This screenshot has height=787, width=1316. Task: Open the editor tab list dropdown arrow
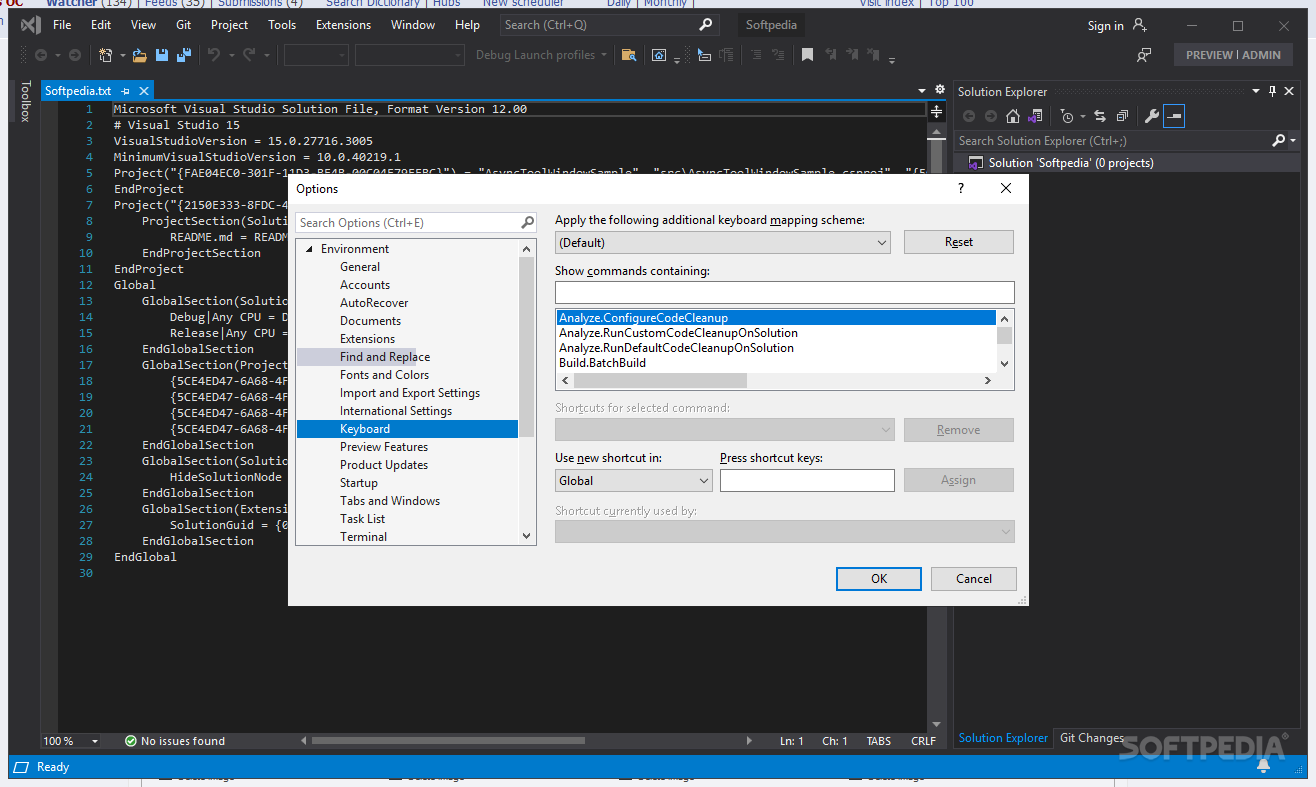922,90
